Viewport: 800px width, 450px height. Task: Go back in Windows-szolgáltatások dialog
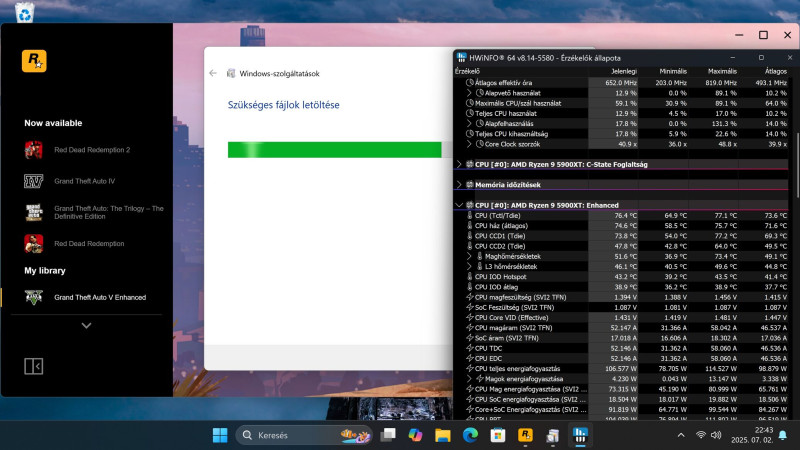click(x=213, y=73)
